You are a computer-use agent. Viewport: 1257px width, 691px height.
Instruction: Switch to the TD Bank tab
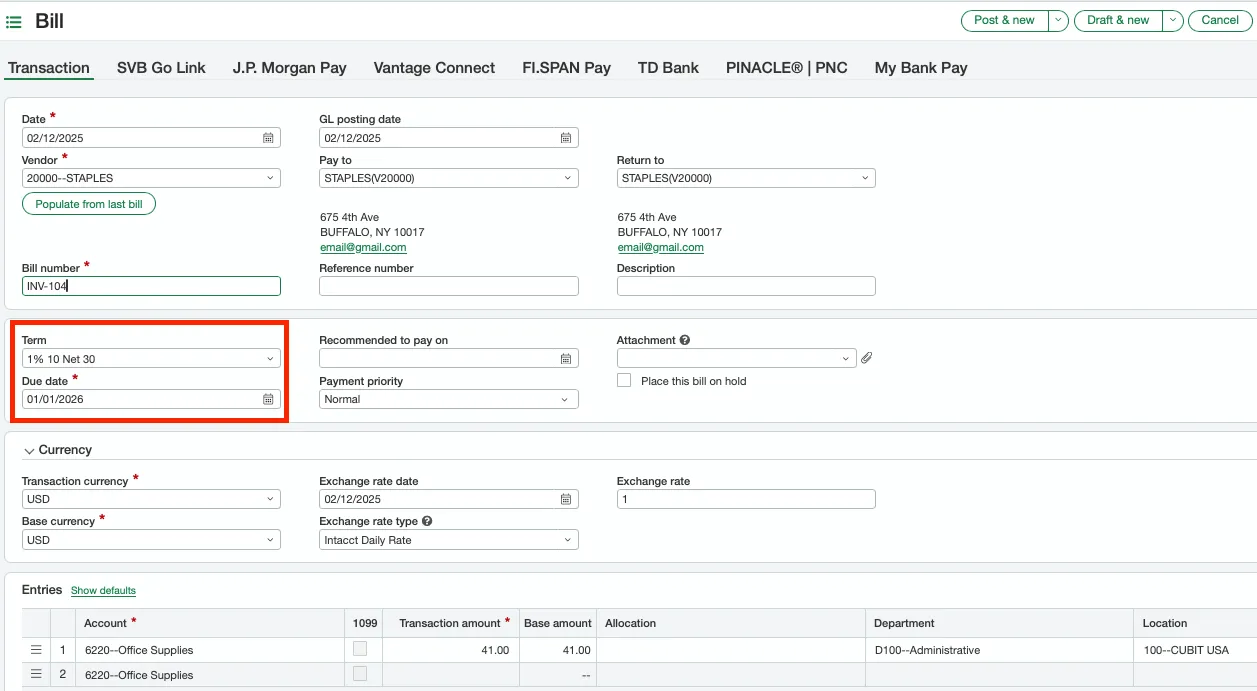pos(668,68)
